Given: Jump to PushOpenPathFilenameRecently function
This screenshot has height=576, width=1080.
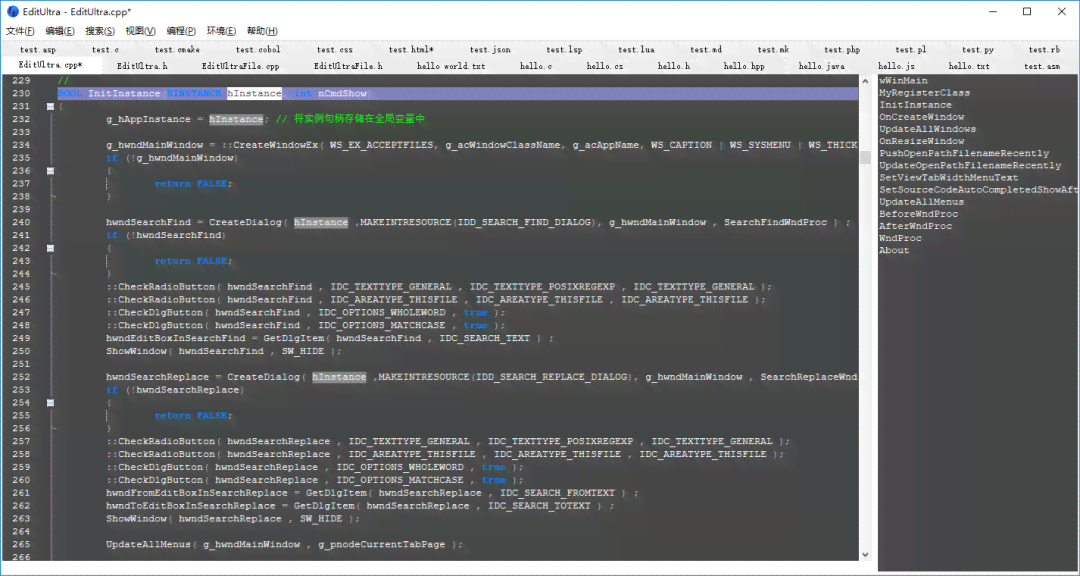Looking at the screenshot, I should click(964, 154).
